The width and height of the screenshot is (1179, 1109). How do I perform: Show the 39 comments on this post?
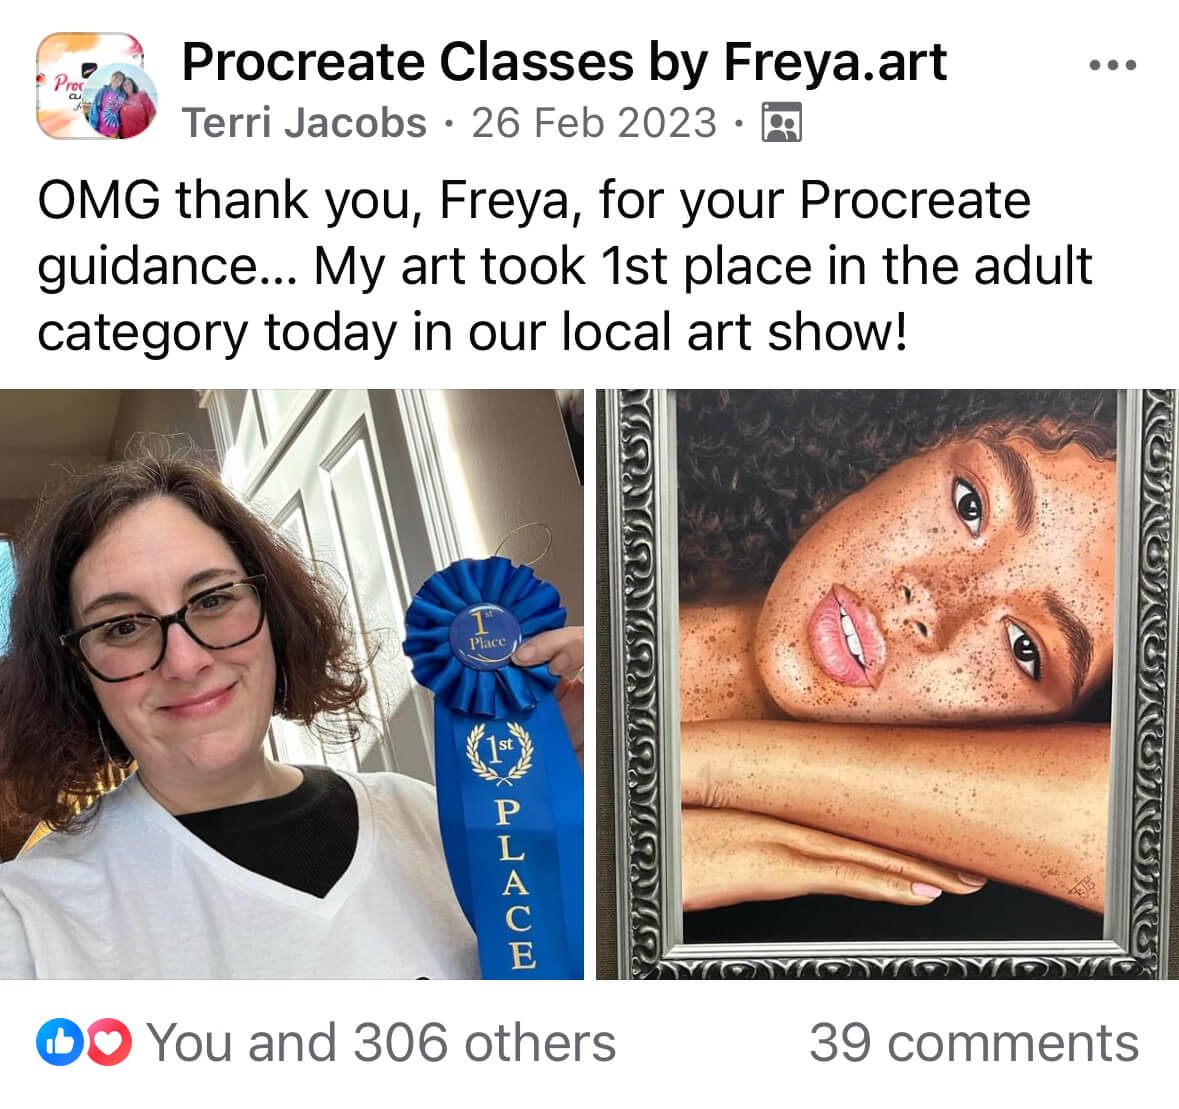click(x=974, y=1043)
